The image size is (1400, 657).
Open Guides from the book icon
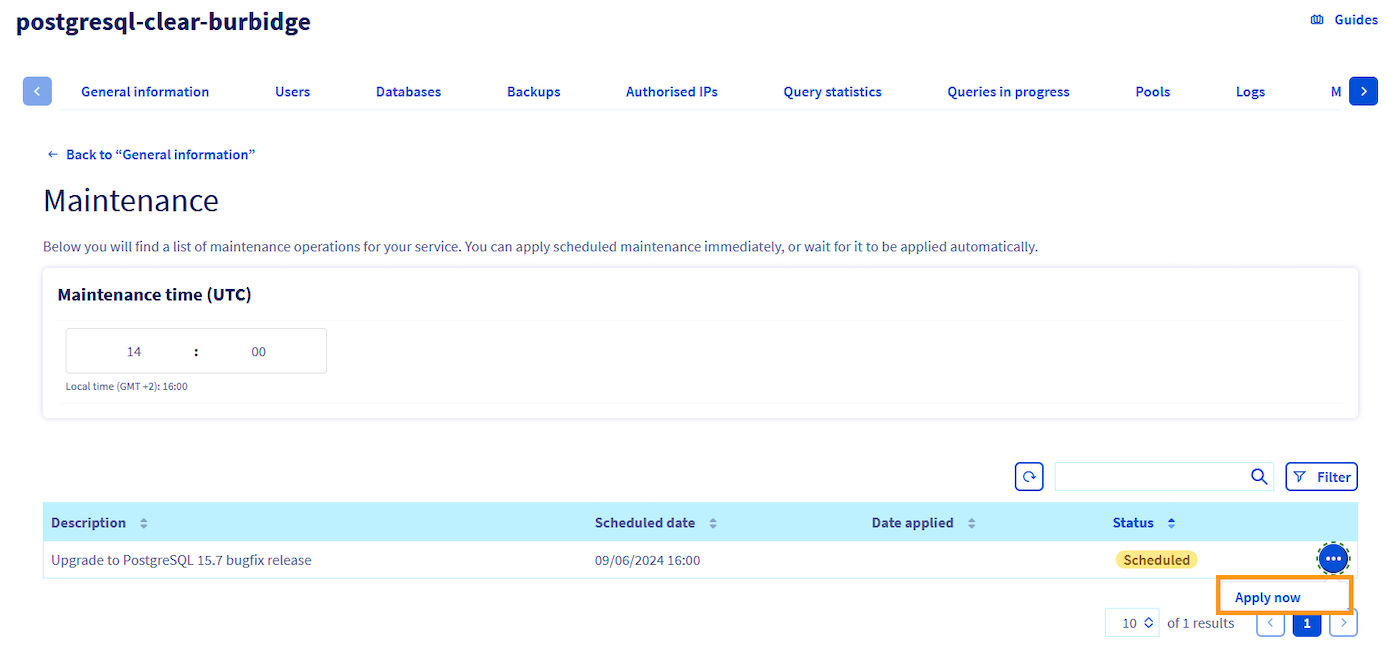[1317, 20]
